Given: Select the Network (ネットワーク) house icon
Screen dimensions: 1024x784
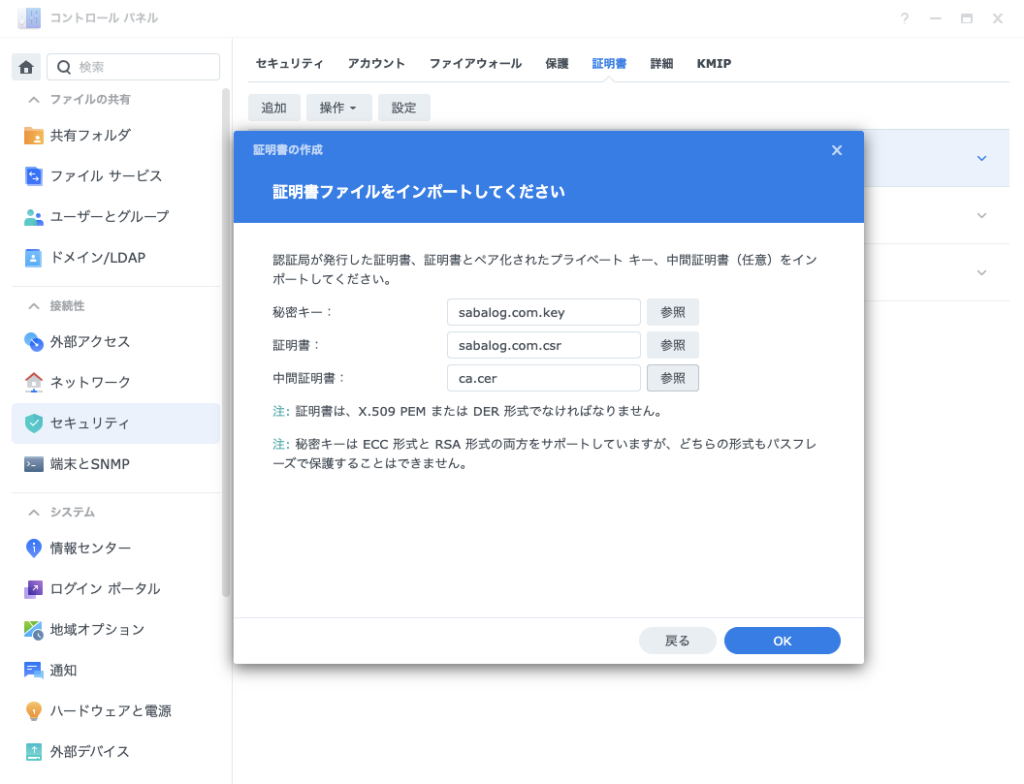Looking at the screenshot, I should (34, 382).
